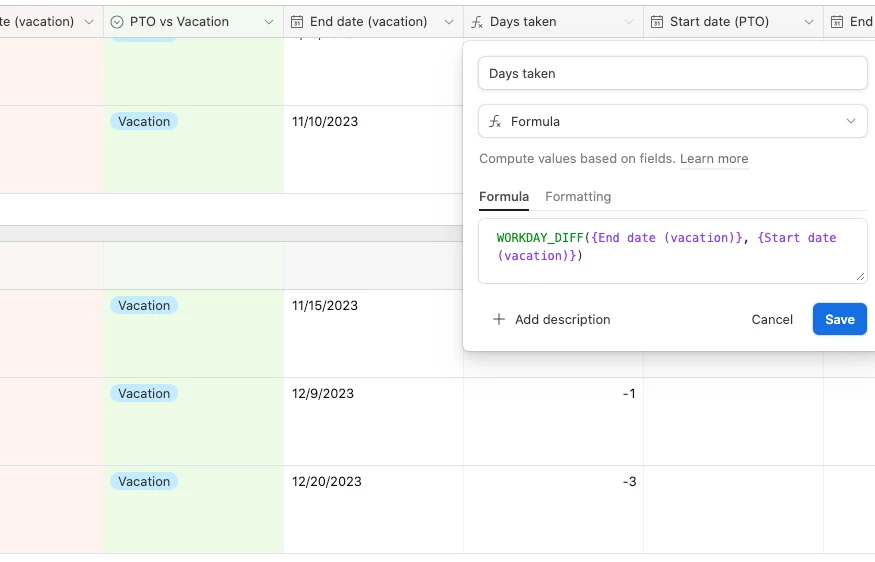Open the Formula field type dropdown
This screenshot has width=875, height=562.
pyautogui.click(x=672, y=121)
